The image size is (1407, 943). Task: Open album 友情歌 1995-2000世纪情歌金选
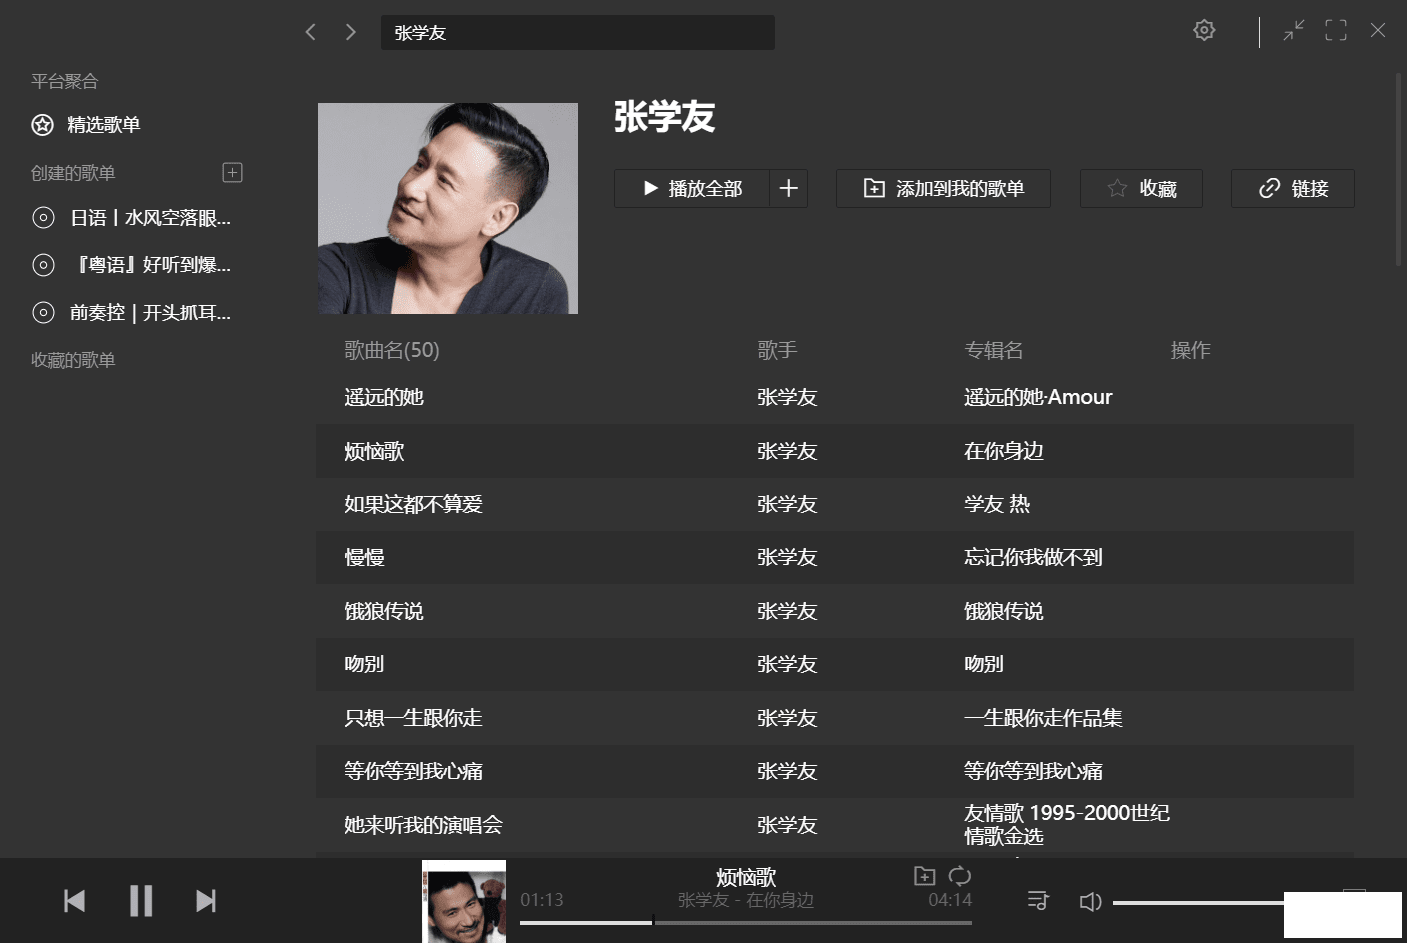click(x=1067, y=825)
